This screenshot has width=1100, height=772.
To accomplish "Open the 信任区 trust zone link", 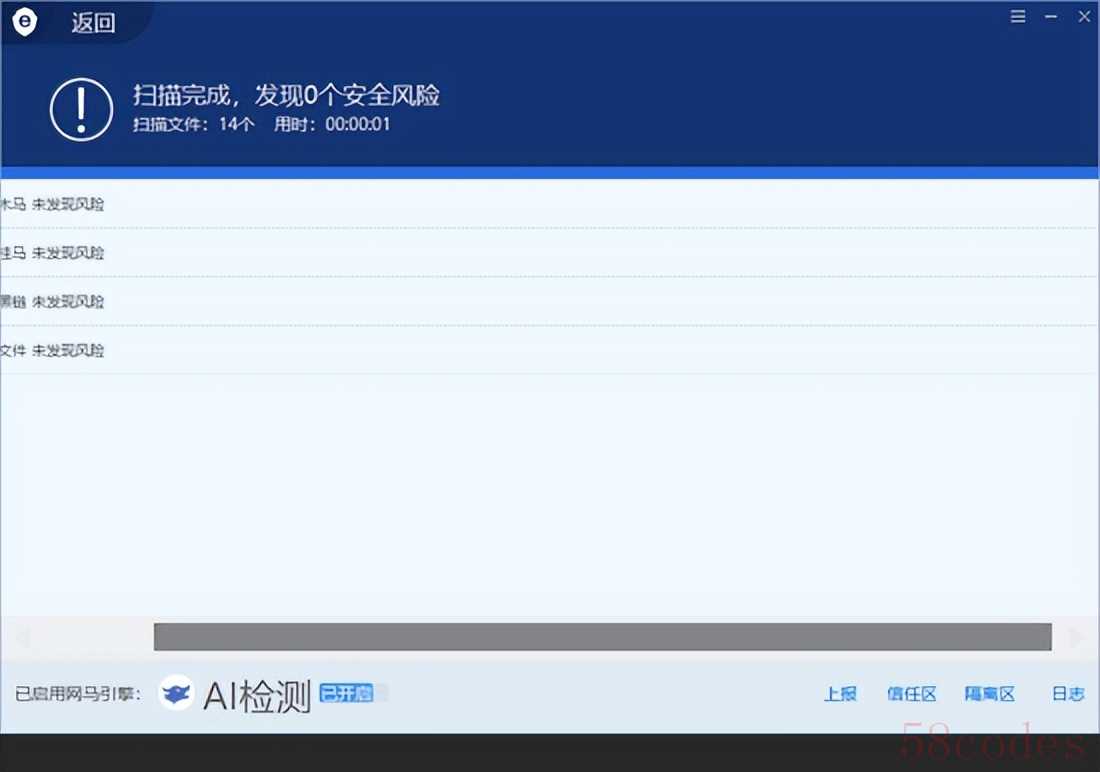I will [911, 694].
